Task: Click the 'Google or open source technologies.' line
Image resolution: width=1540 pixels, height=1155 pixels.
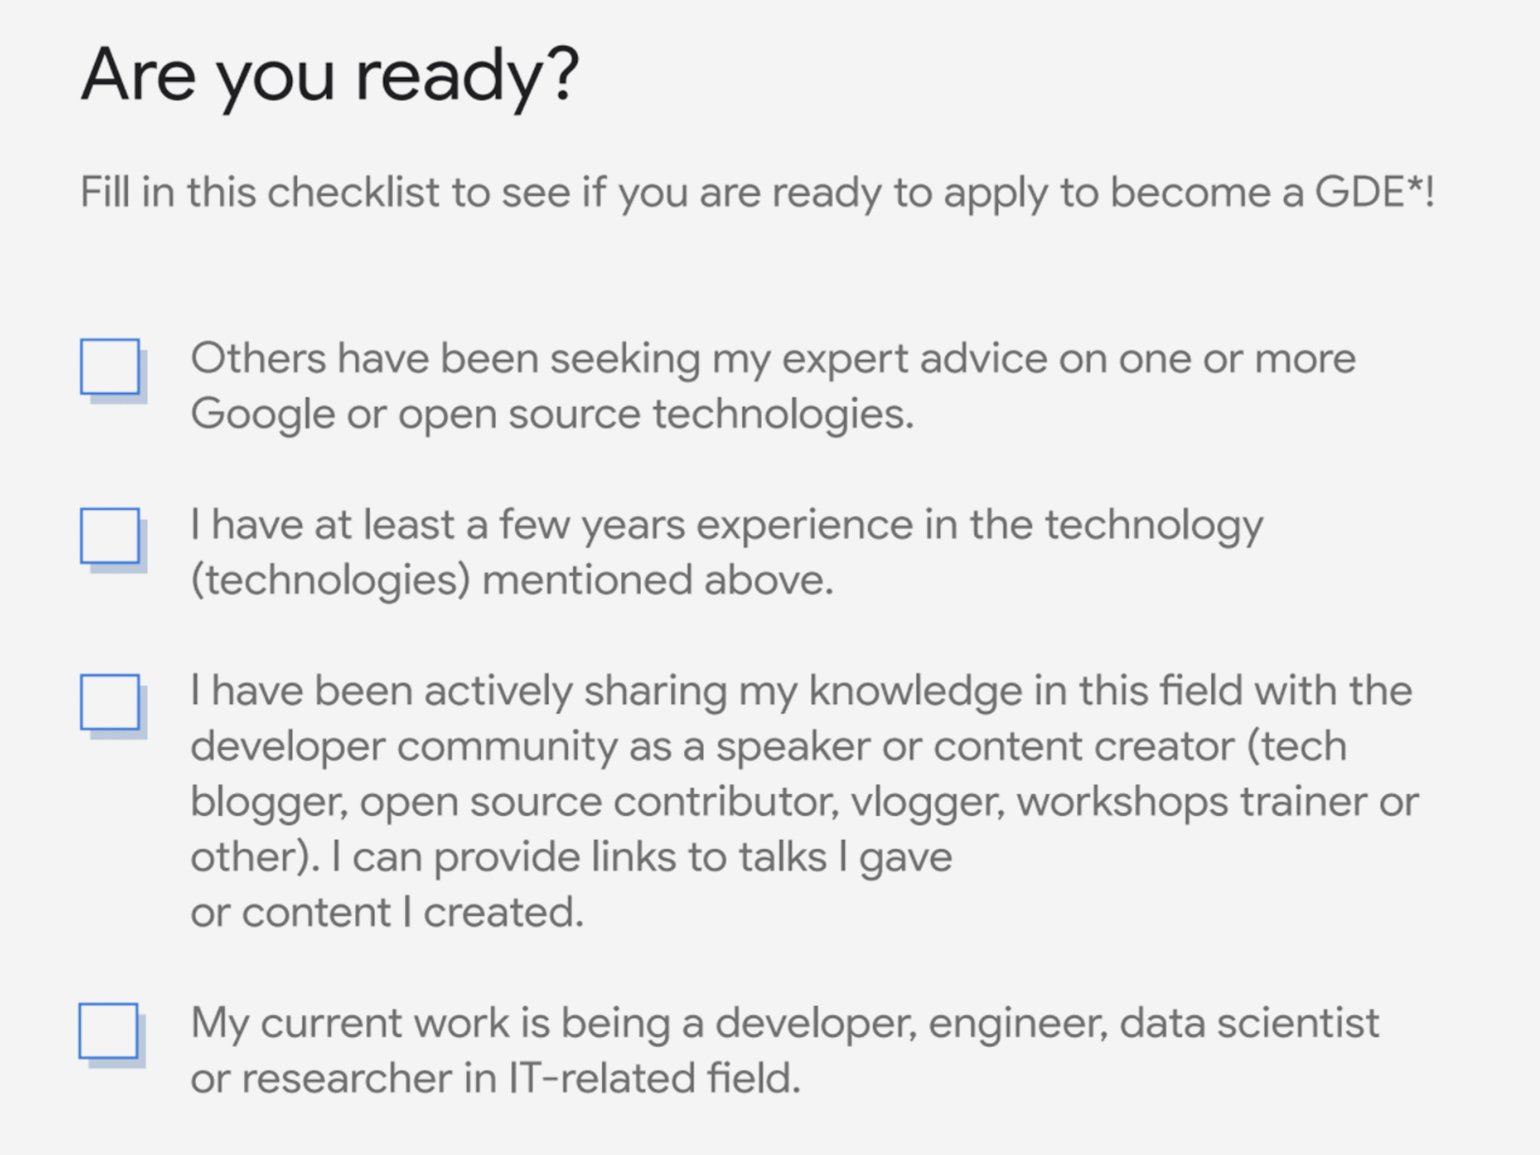Action: pos(552,414)
